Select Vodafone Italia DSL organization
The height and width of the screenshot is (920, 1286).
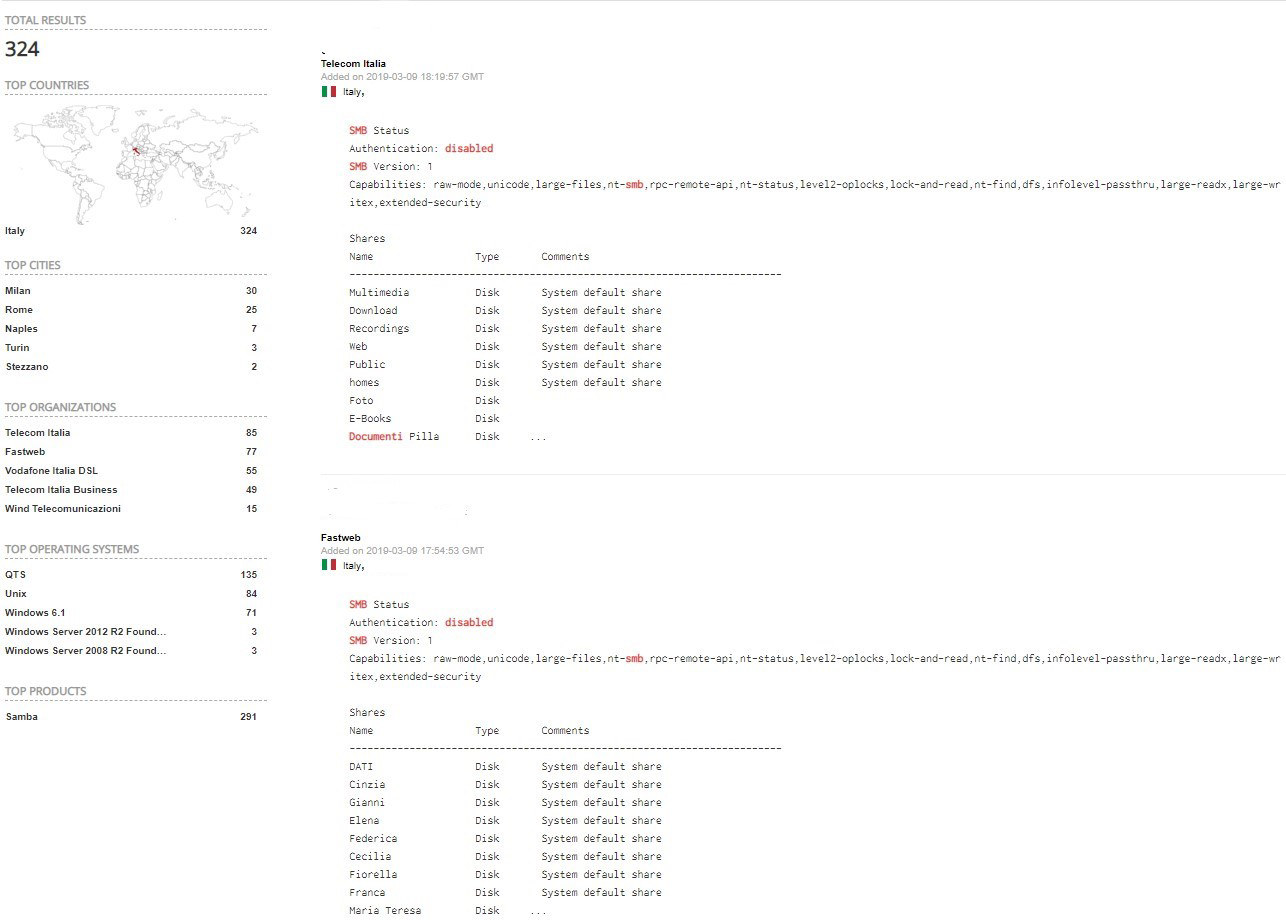coord(51,471)
